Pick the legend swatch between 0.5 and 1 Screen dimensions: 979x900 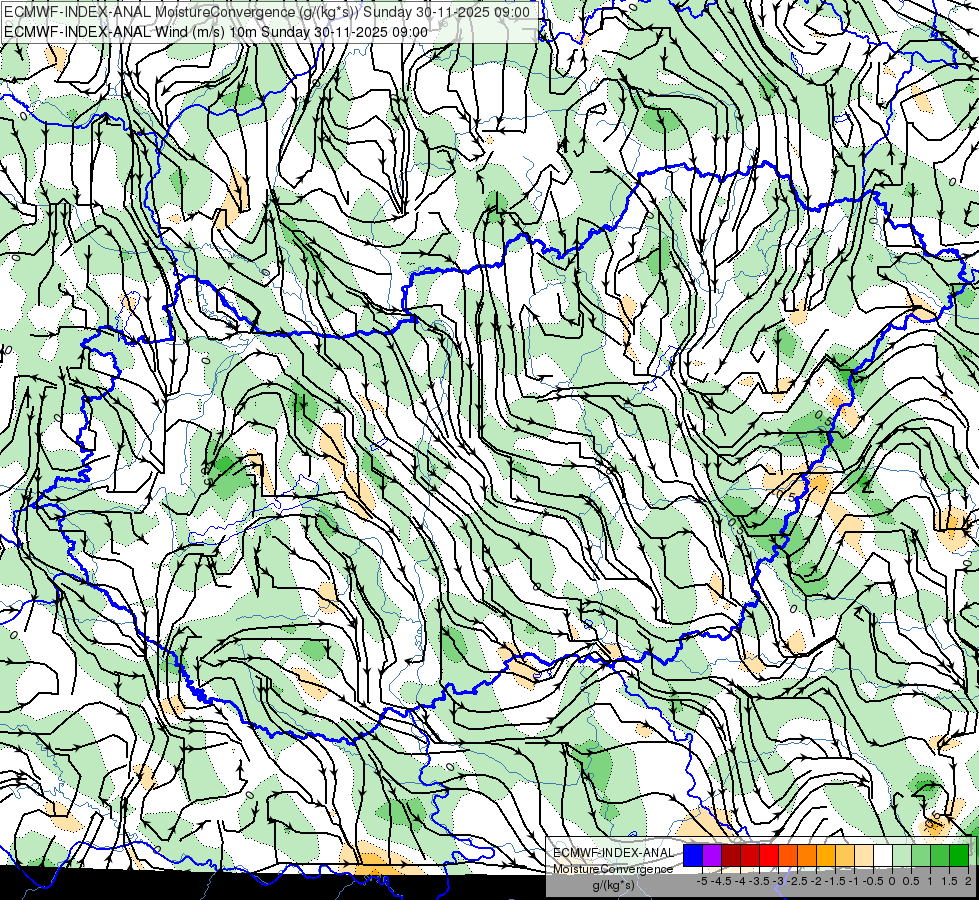coord(921,856)
